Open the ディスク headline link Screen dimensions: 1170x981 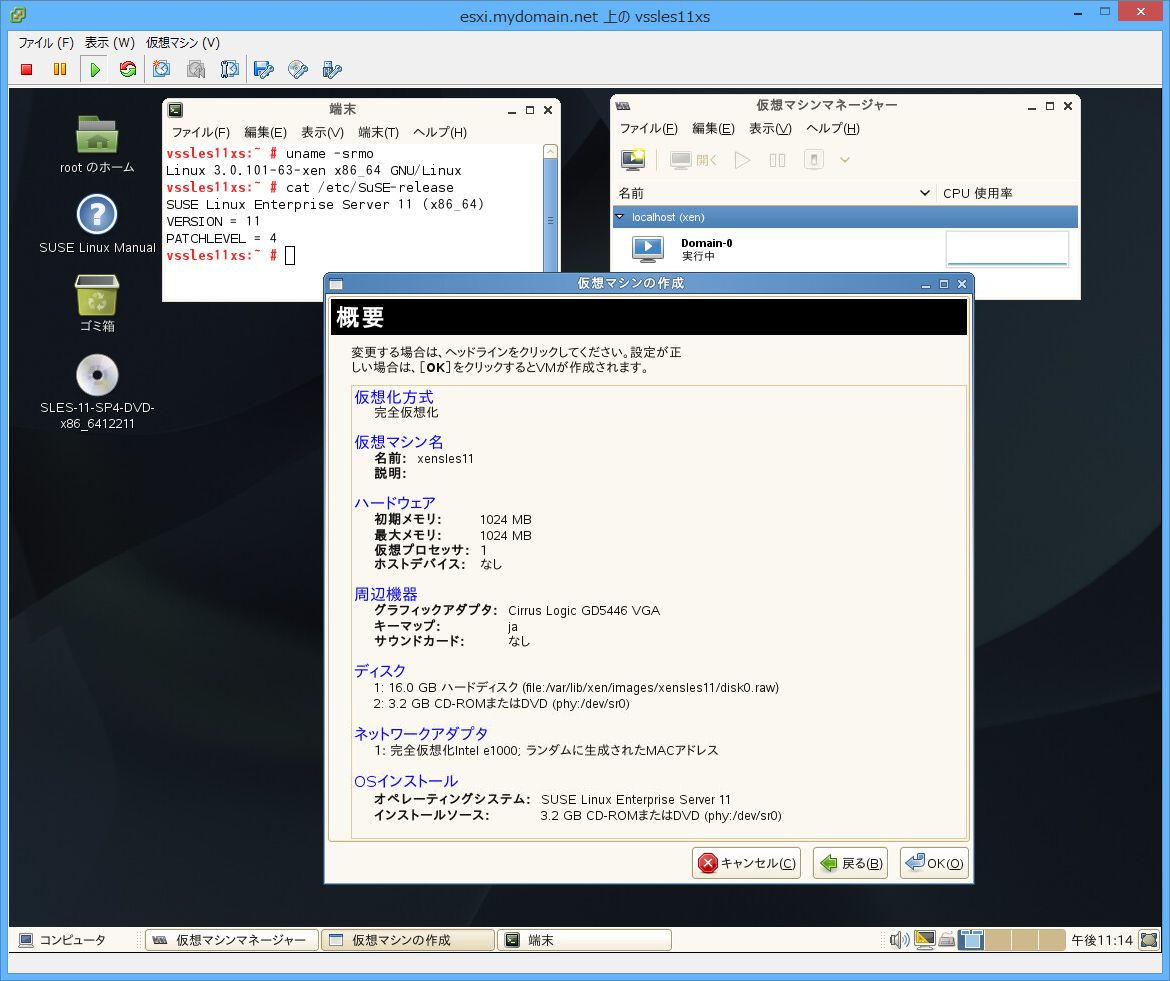pyautogui.click(x=380, y=671)
